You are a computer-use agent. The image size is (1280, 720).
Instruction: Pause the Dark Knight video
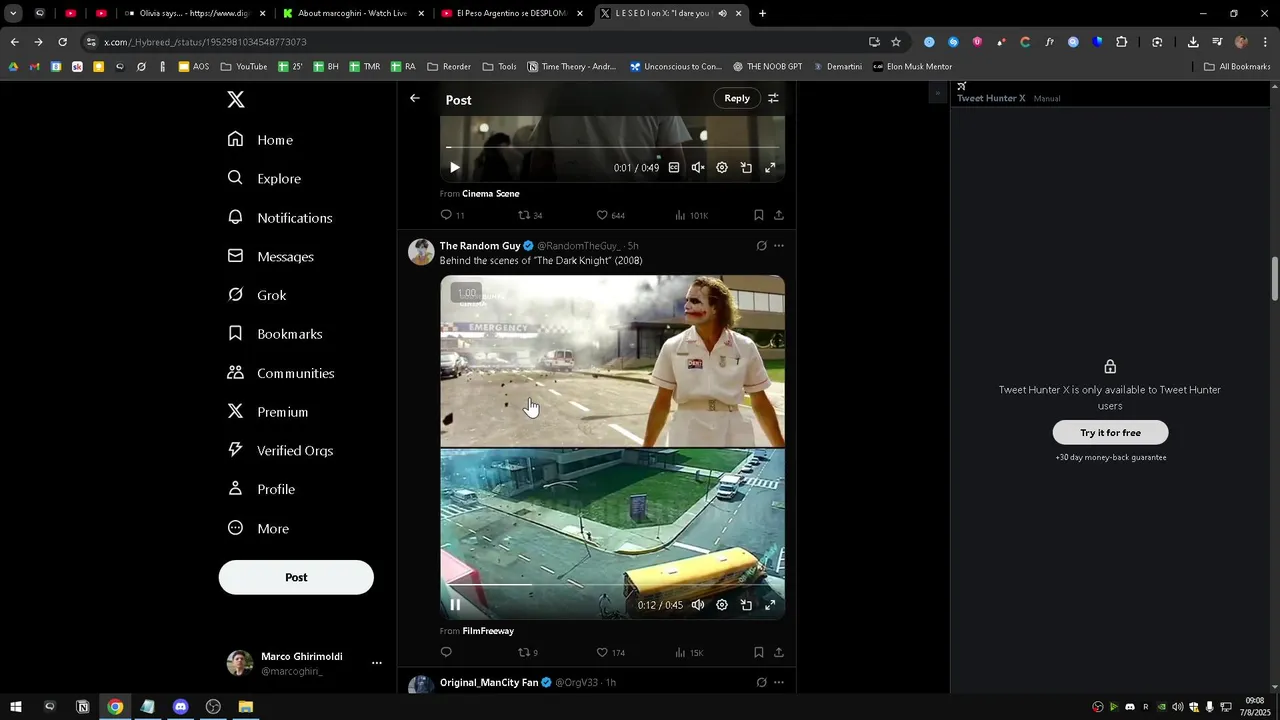(455, 604)
